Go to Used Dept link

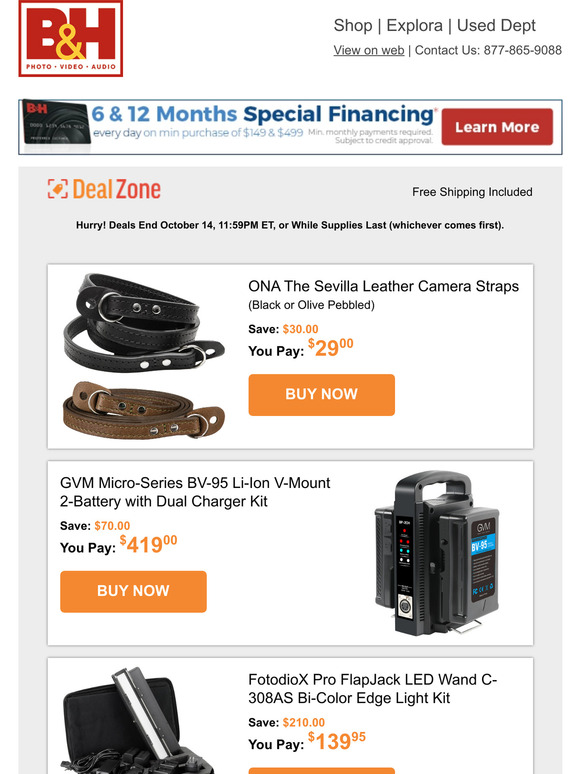(496, 26)
